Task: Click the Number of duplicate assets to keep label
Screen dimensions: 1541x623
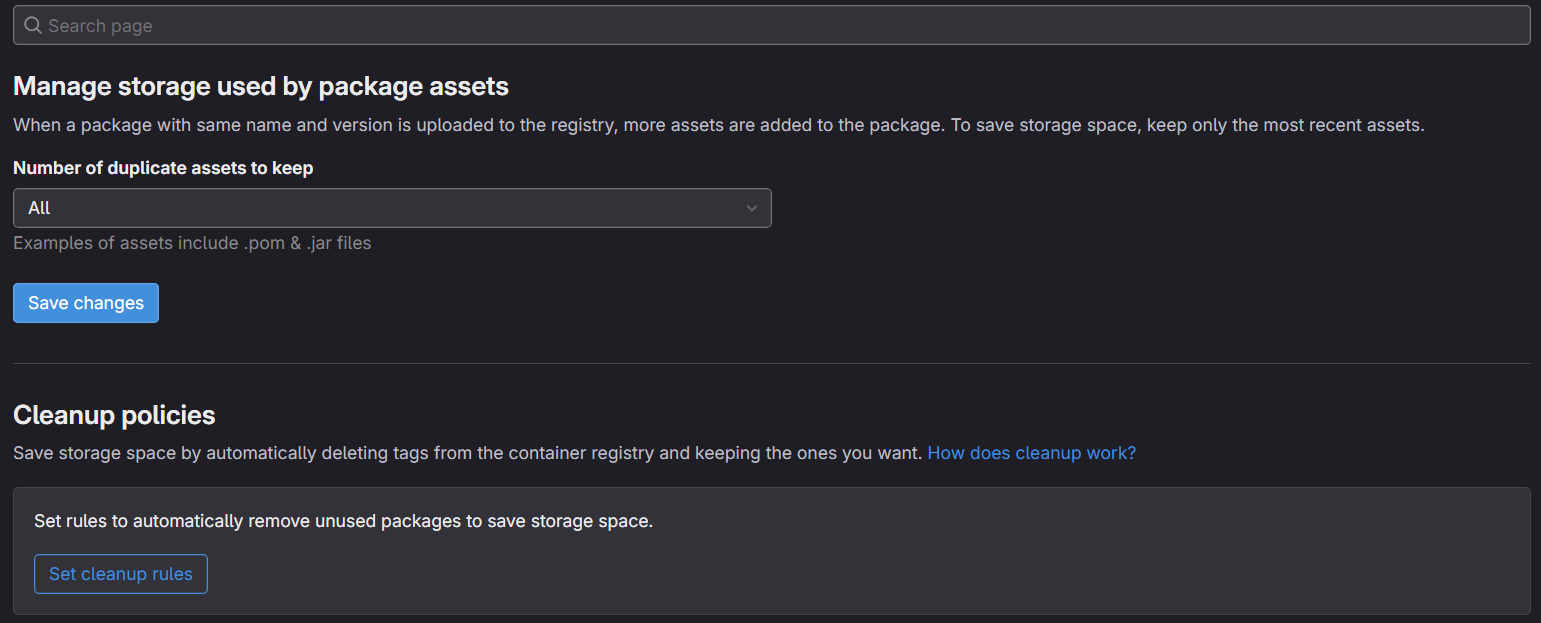Action: pos(163,168)
